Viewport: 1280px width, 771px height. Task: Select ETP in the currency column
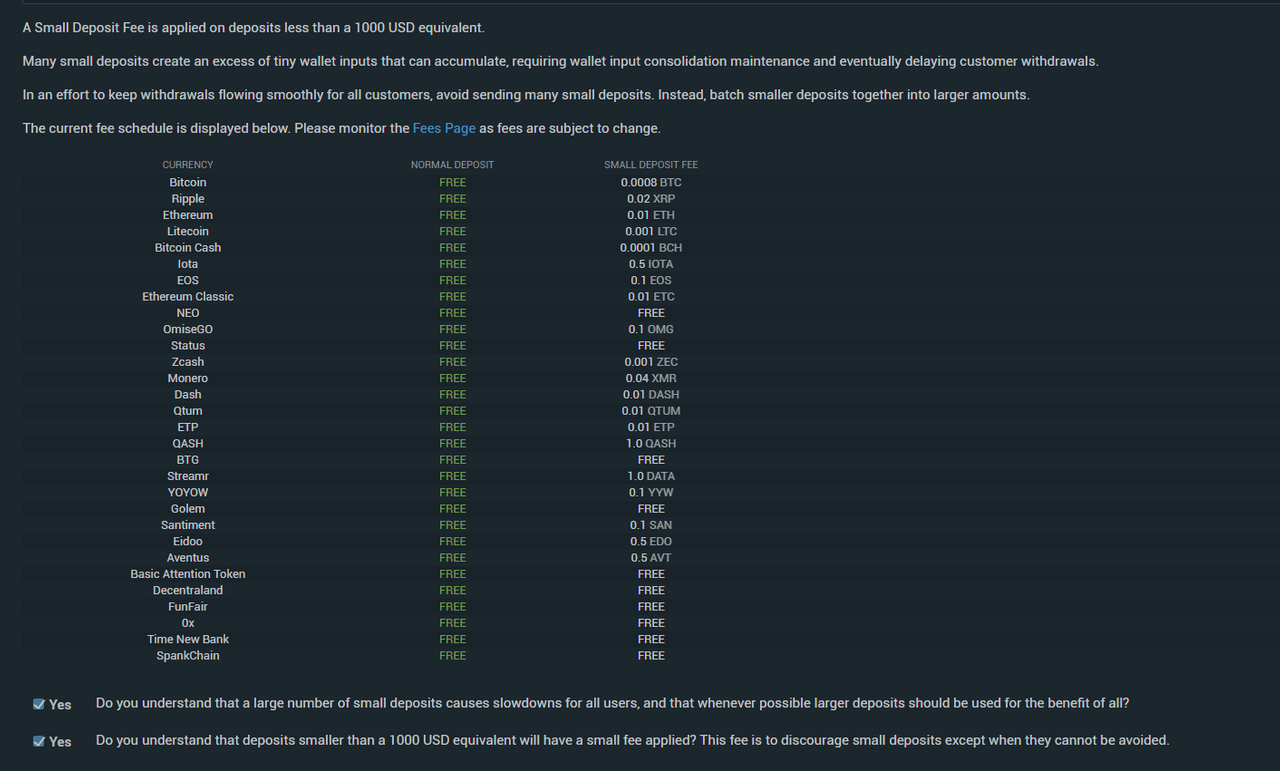(x=188, y=427)
